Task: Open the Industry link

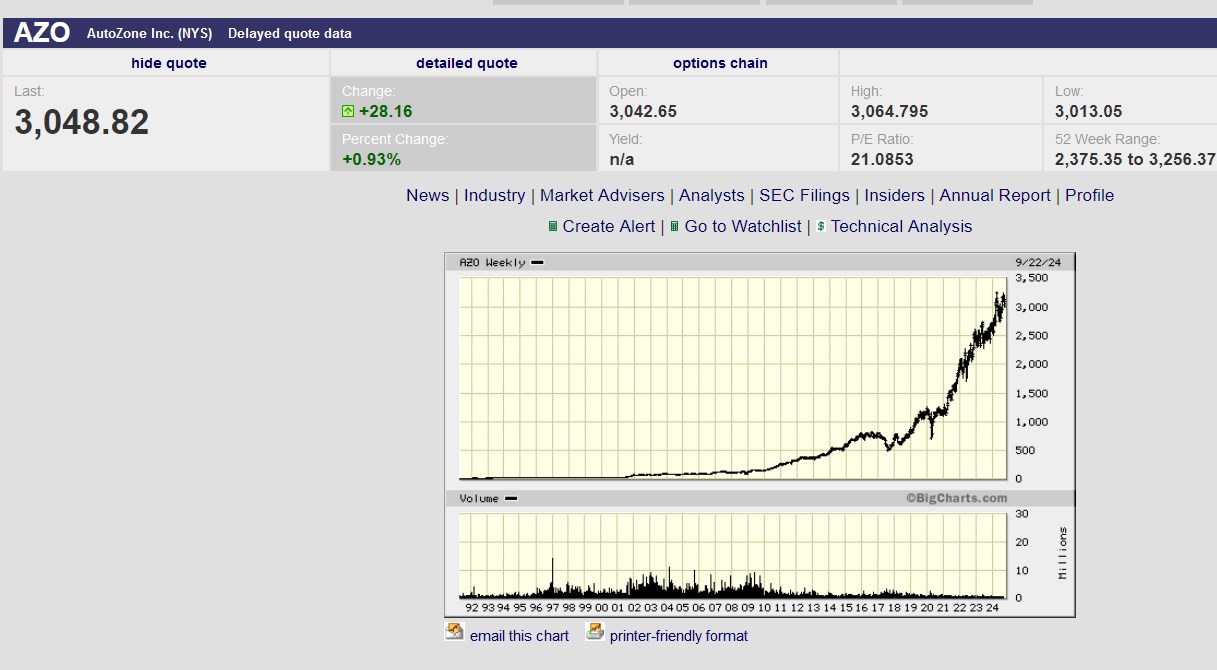Action: pos(494,195)
